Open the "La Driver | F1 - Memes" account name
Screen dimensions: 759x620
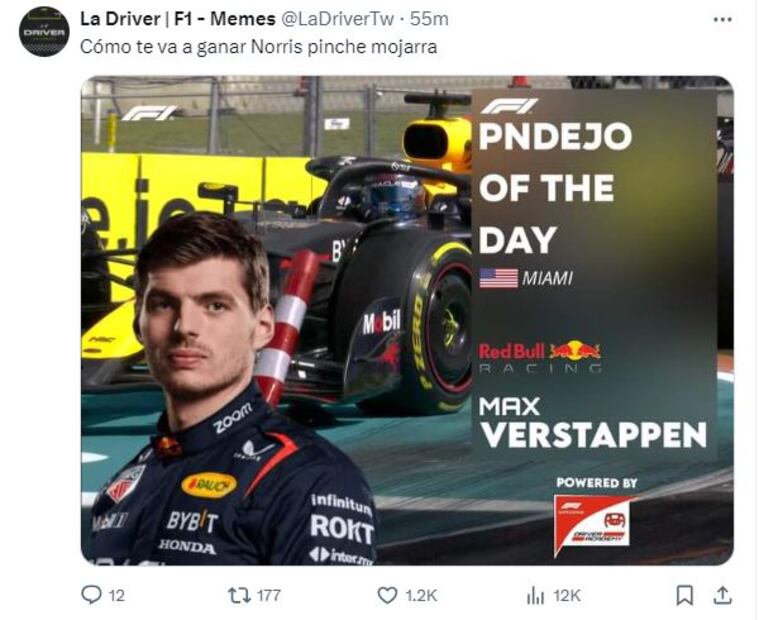pos(165,20)
